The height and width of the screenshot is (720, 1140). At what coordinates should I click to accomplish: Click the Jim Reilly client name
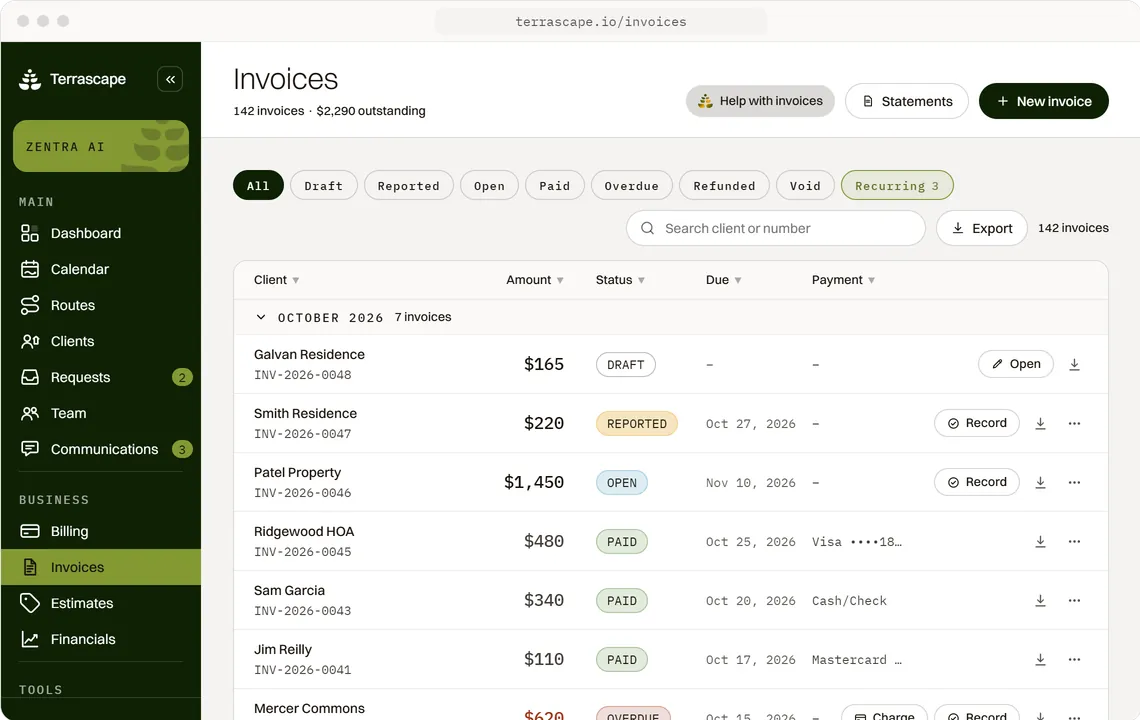click(x=283, y=649)
